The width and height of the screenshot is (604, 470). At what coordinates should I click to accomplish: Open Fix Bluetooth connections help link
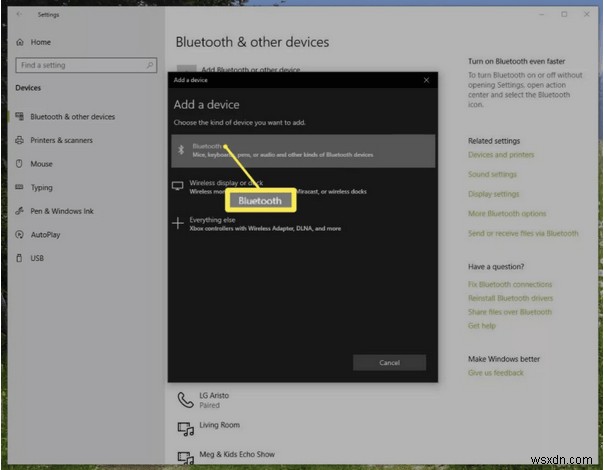[x=510, y=284]
